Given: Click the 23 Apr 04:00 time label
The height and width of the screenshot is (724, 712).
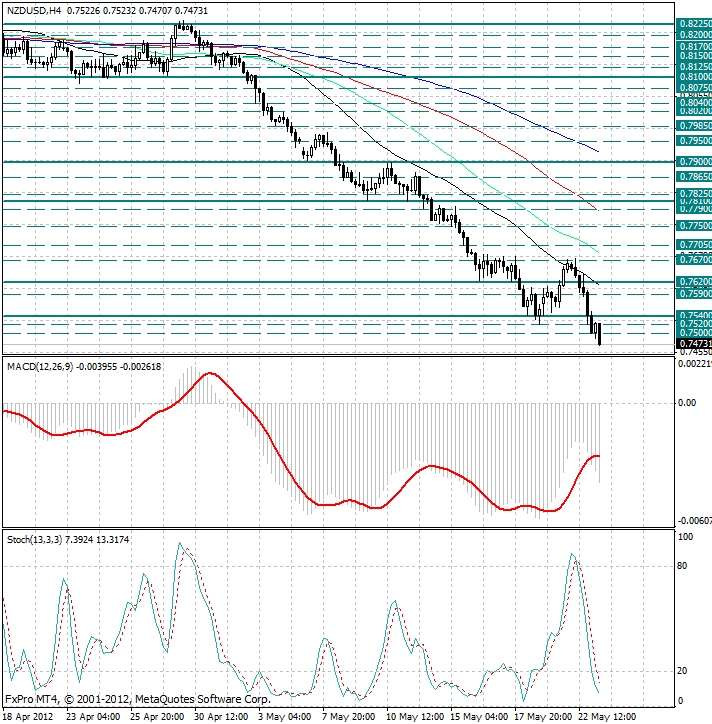Looking at the screenshot, I should coord(93,717).
